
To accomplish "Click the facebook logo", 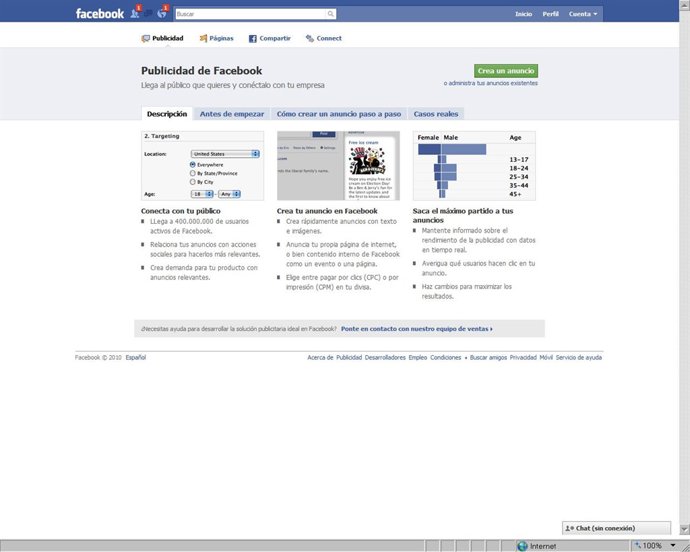I will pos(100,14).
